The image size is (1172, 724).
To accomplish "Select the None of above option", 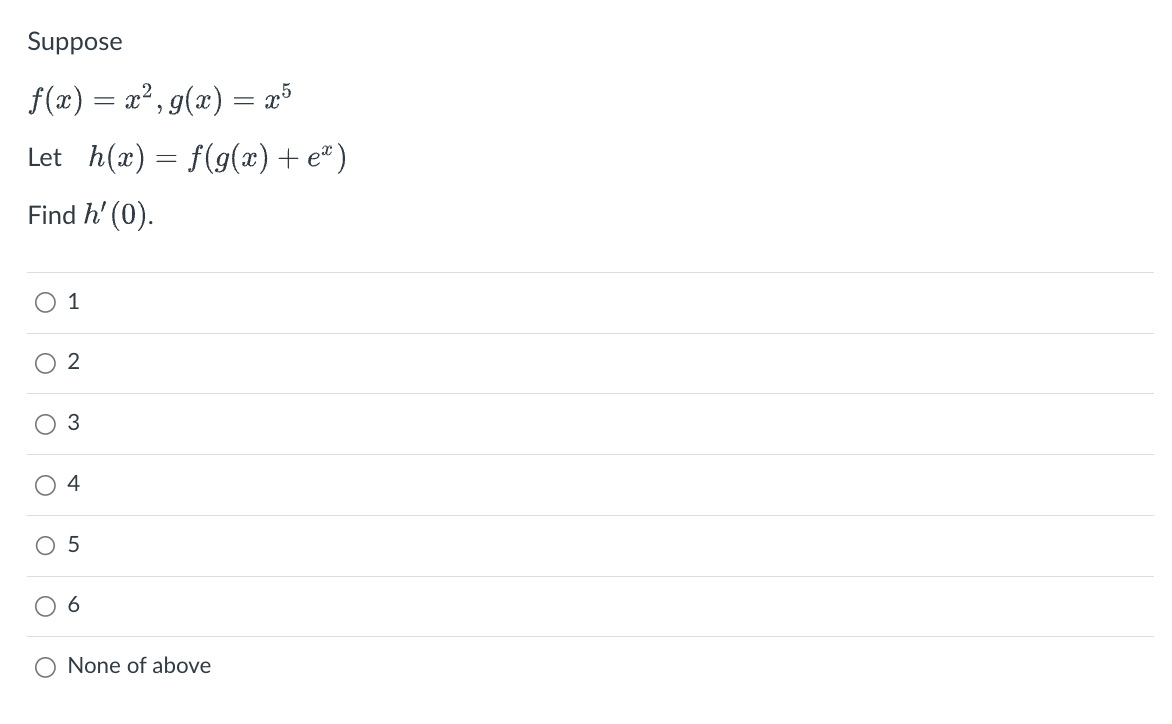I will (x=45, y=666).
